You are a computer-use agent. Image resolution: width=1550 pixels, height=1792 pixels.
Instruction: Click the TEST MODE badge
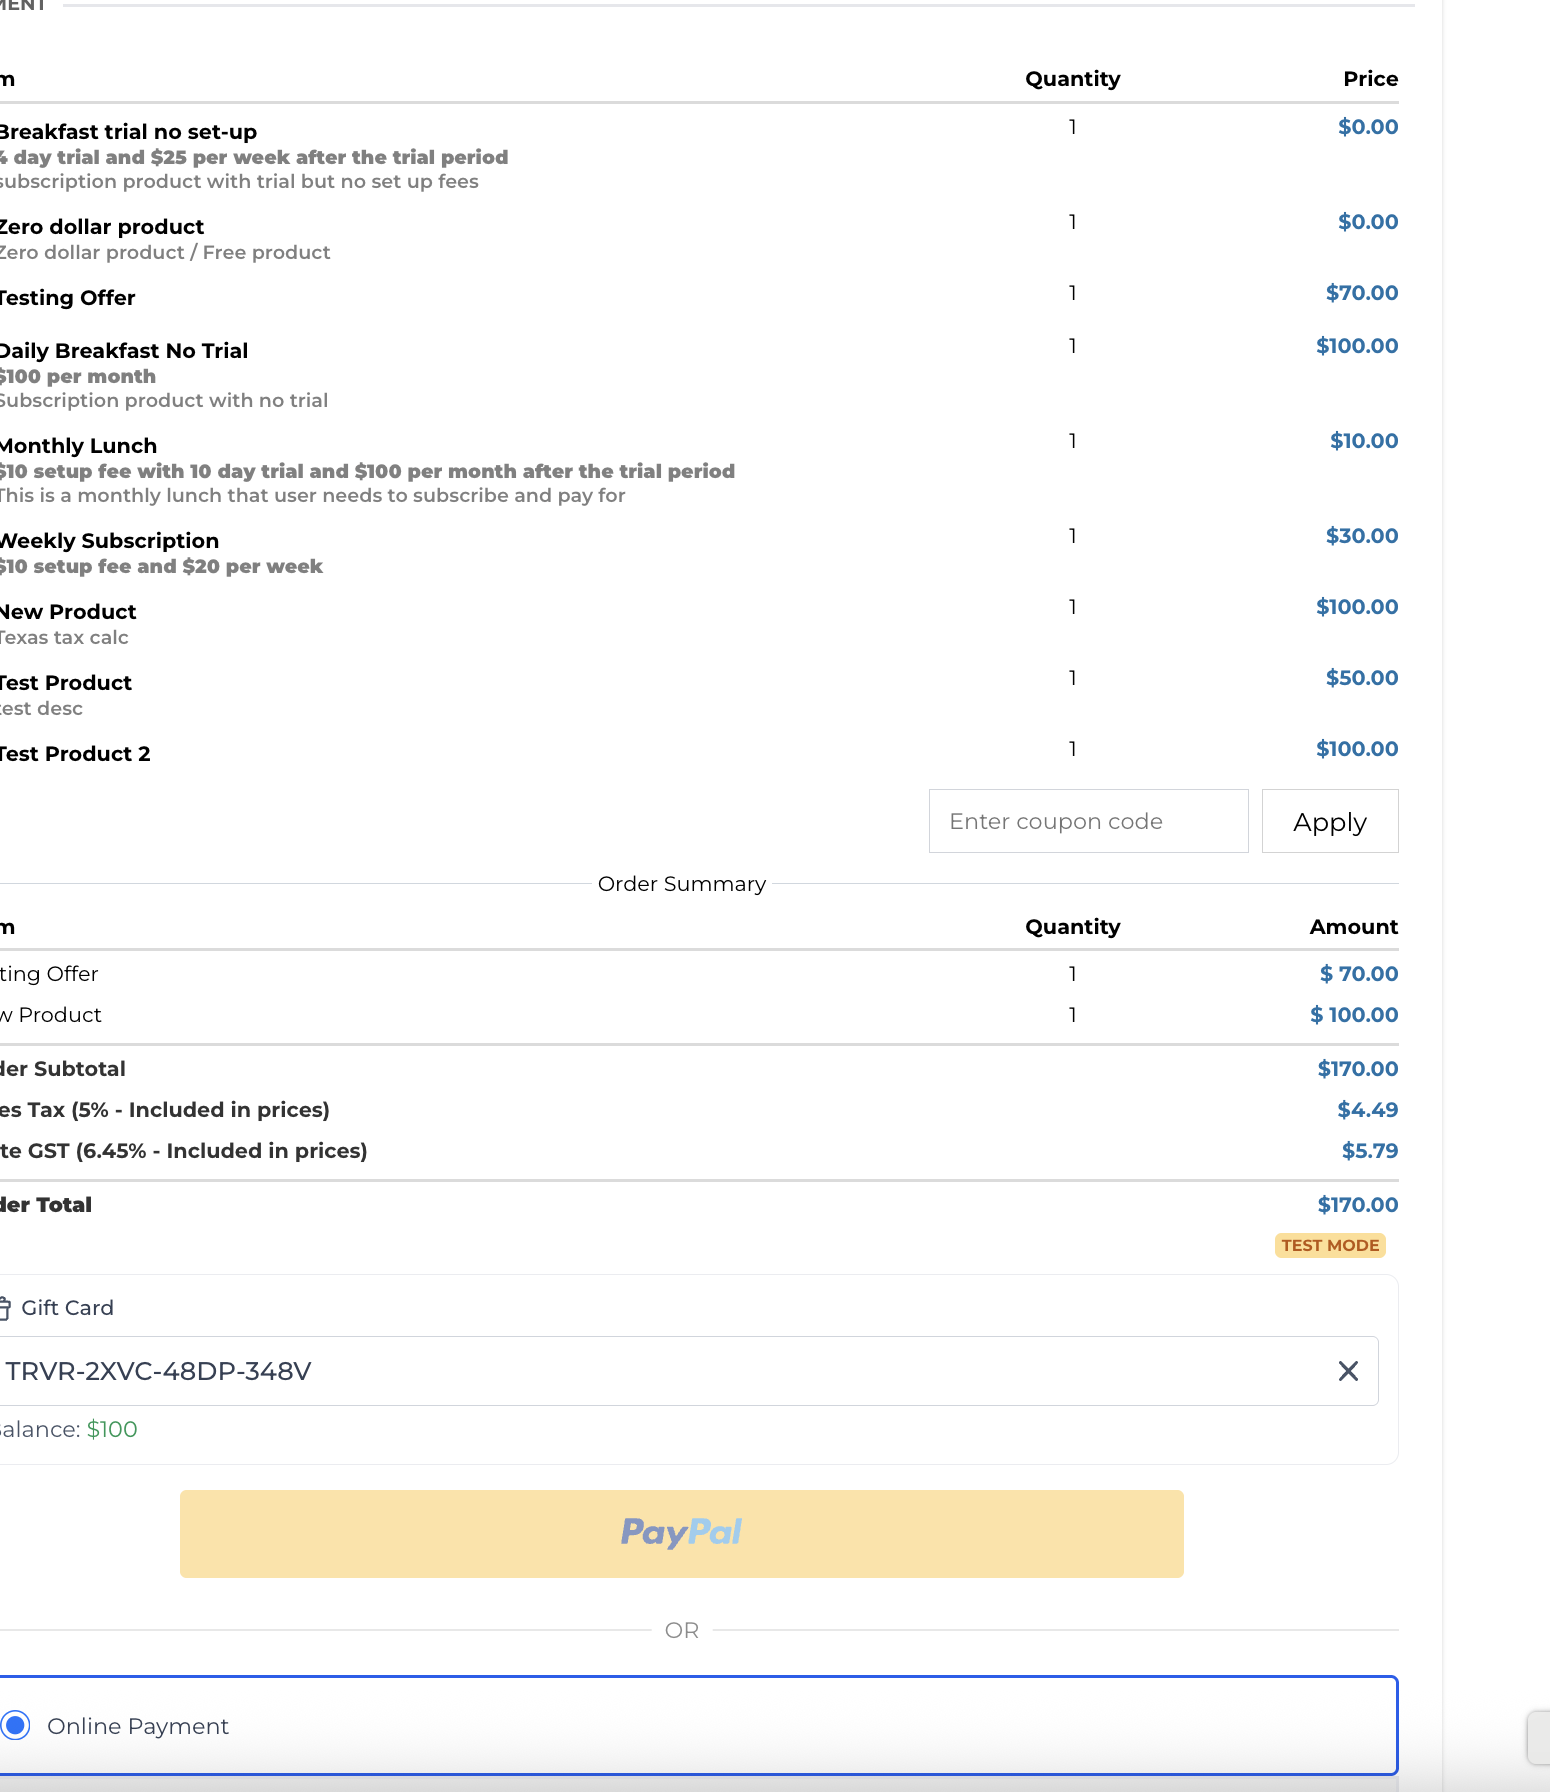[x=1330, y=1245]
